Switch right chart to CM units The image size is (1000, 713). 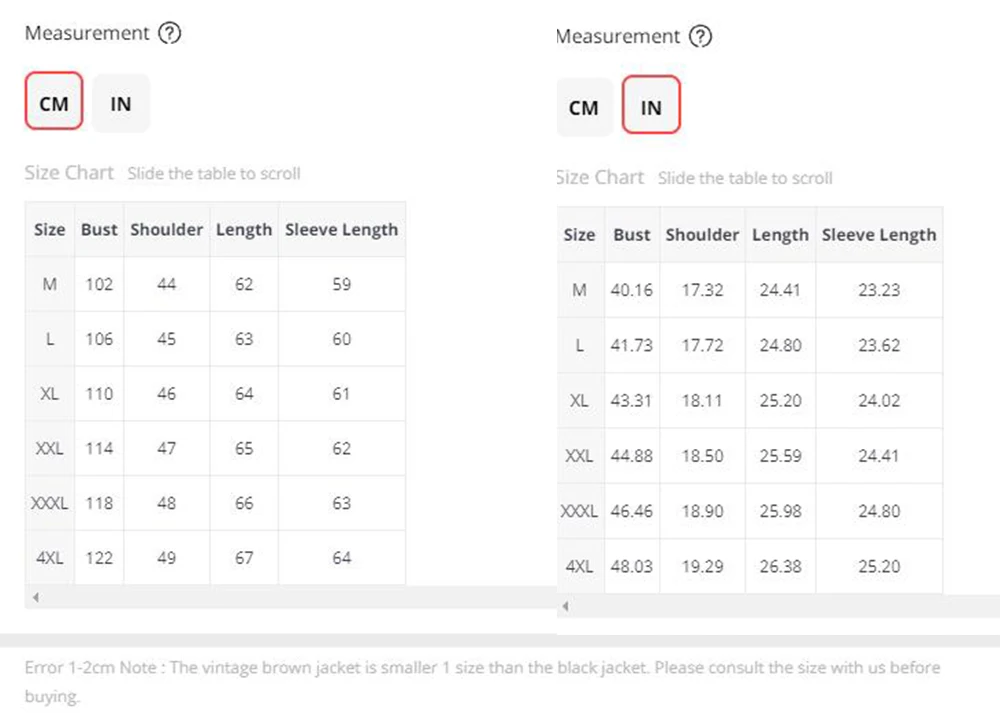click(584, 107)
